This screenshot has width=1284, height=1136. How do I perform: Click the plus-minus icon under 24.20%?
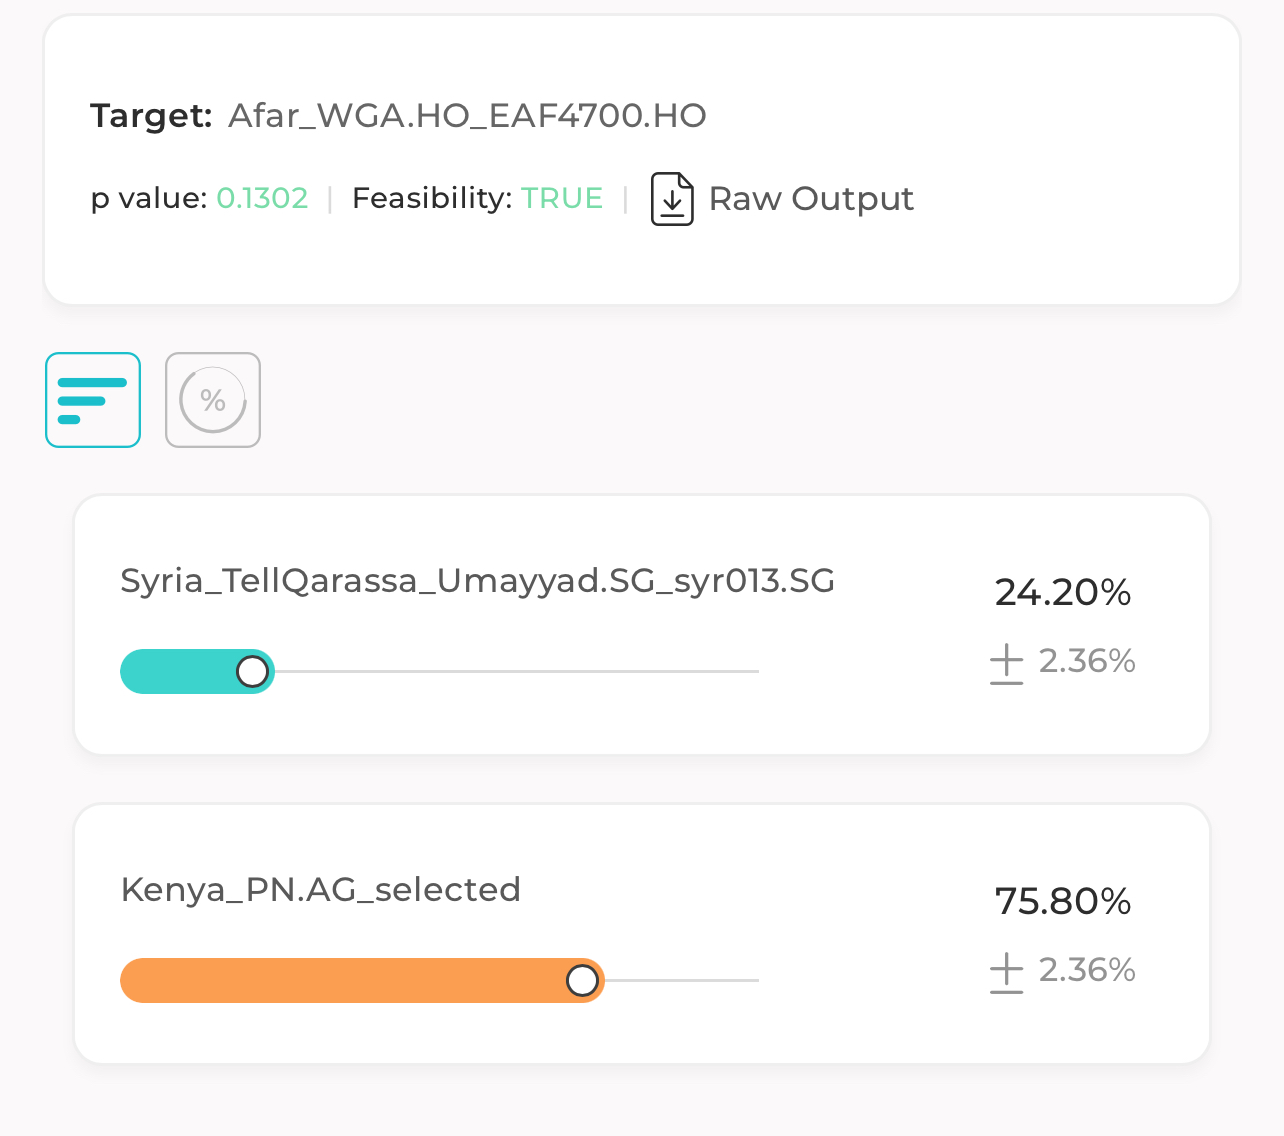(1006, 664)
